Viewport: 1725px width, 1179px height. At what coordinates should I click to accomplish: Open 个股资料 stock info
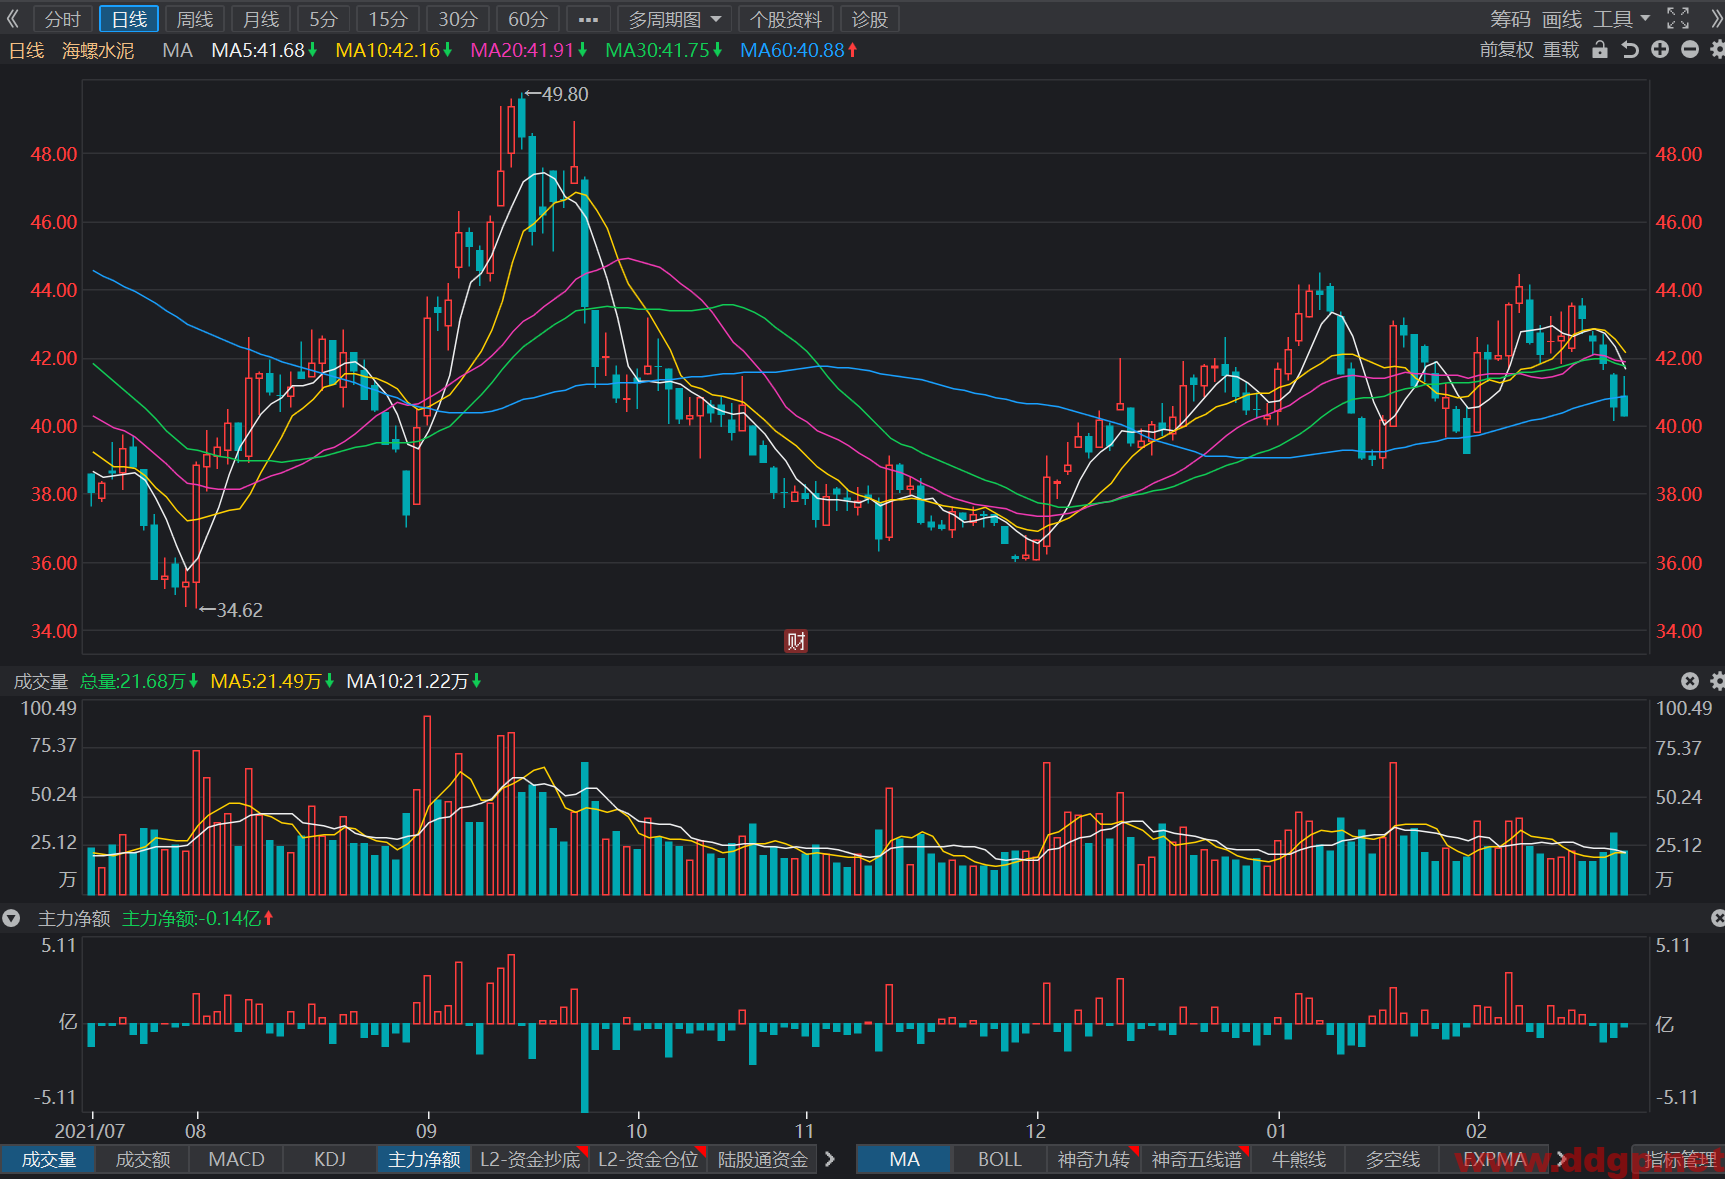(786, 19)
